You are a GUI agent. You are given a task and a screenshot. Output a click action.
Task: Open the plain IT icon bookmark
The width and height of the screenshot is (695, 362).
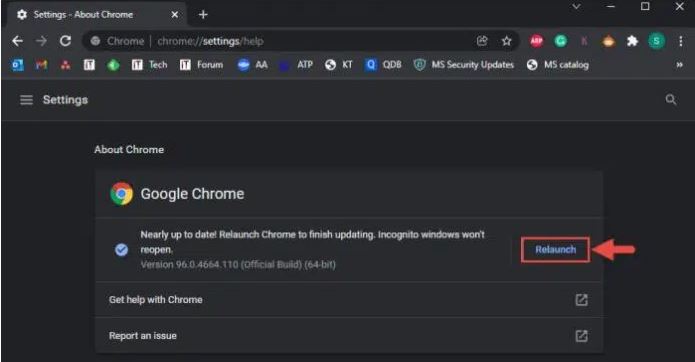click(90, 65)
